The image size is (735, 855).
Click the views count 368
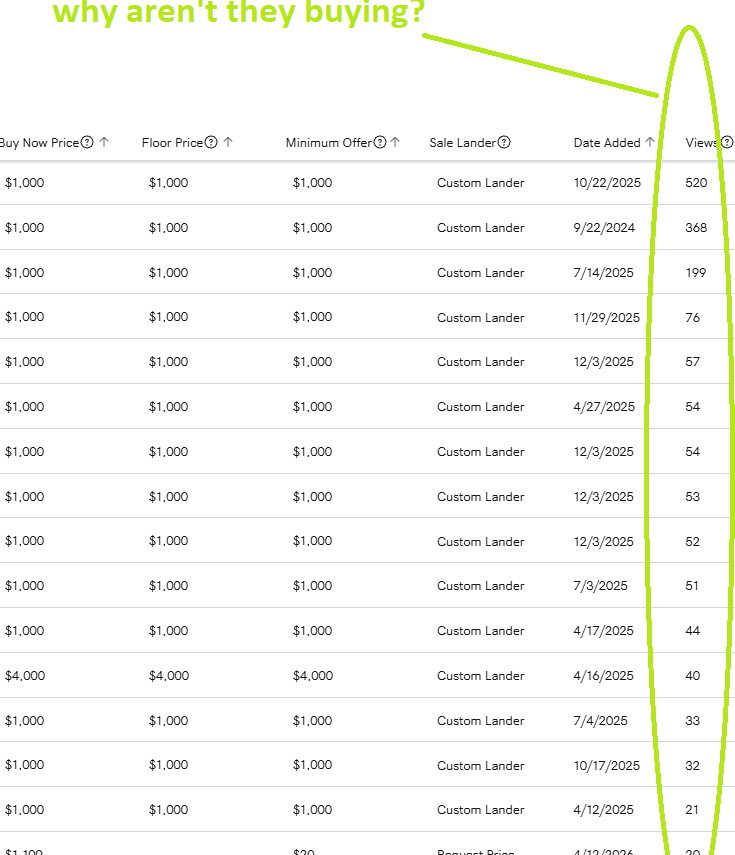click(x=696, y=228)
